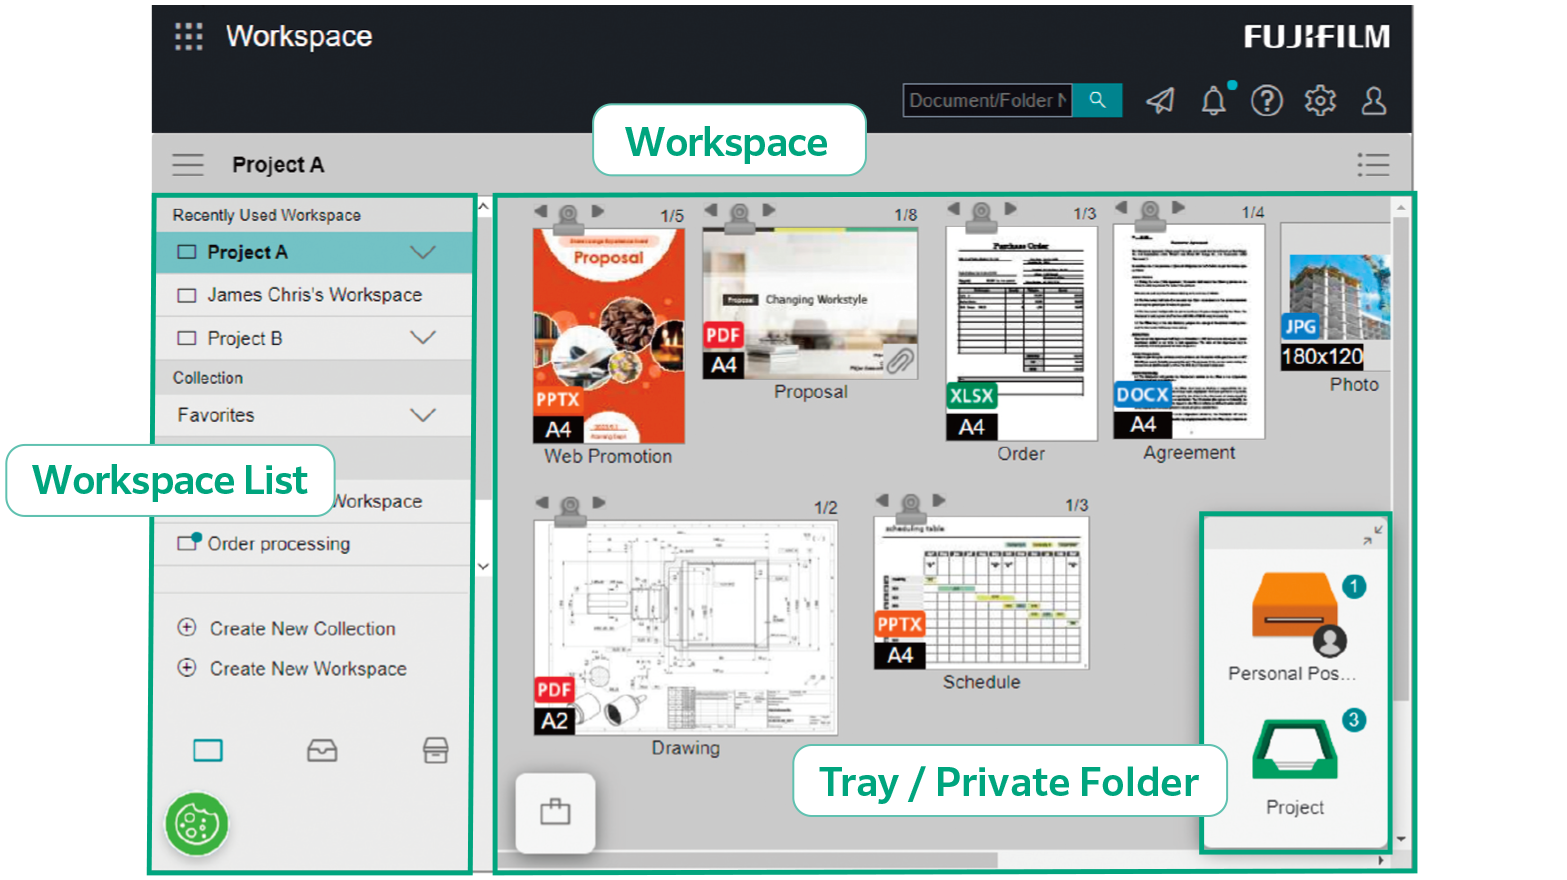The image size is (1567, 880).
Task: Open the Workspace apps grid icon
Action: [188, 36]
